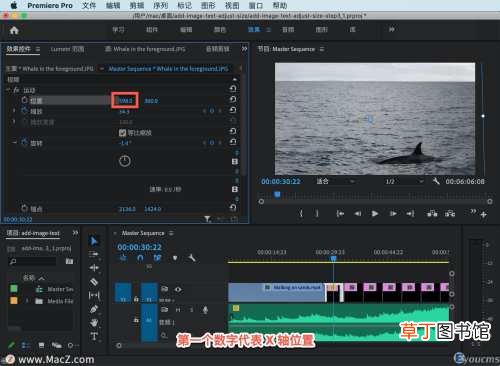Step forward one frame in Program monitor
This screenshot has width=500, height=366.
tap(393, 214)
